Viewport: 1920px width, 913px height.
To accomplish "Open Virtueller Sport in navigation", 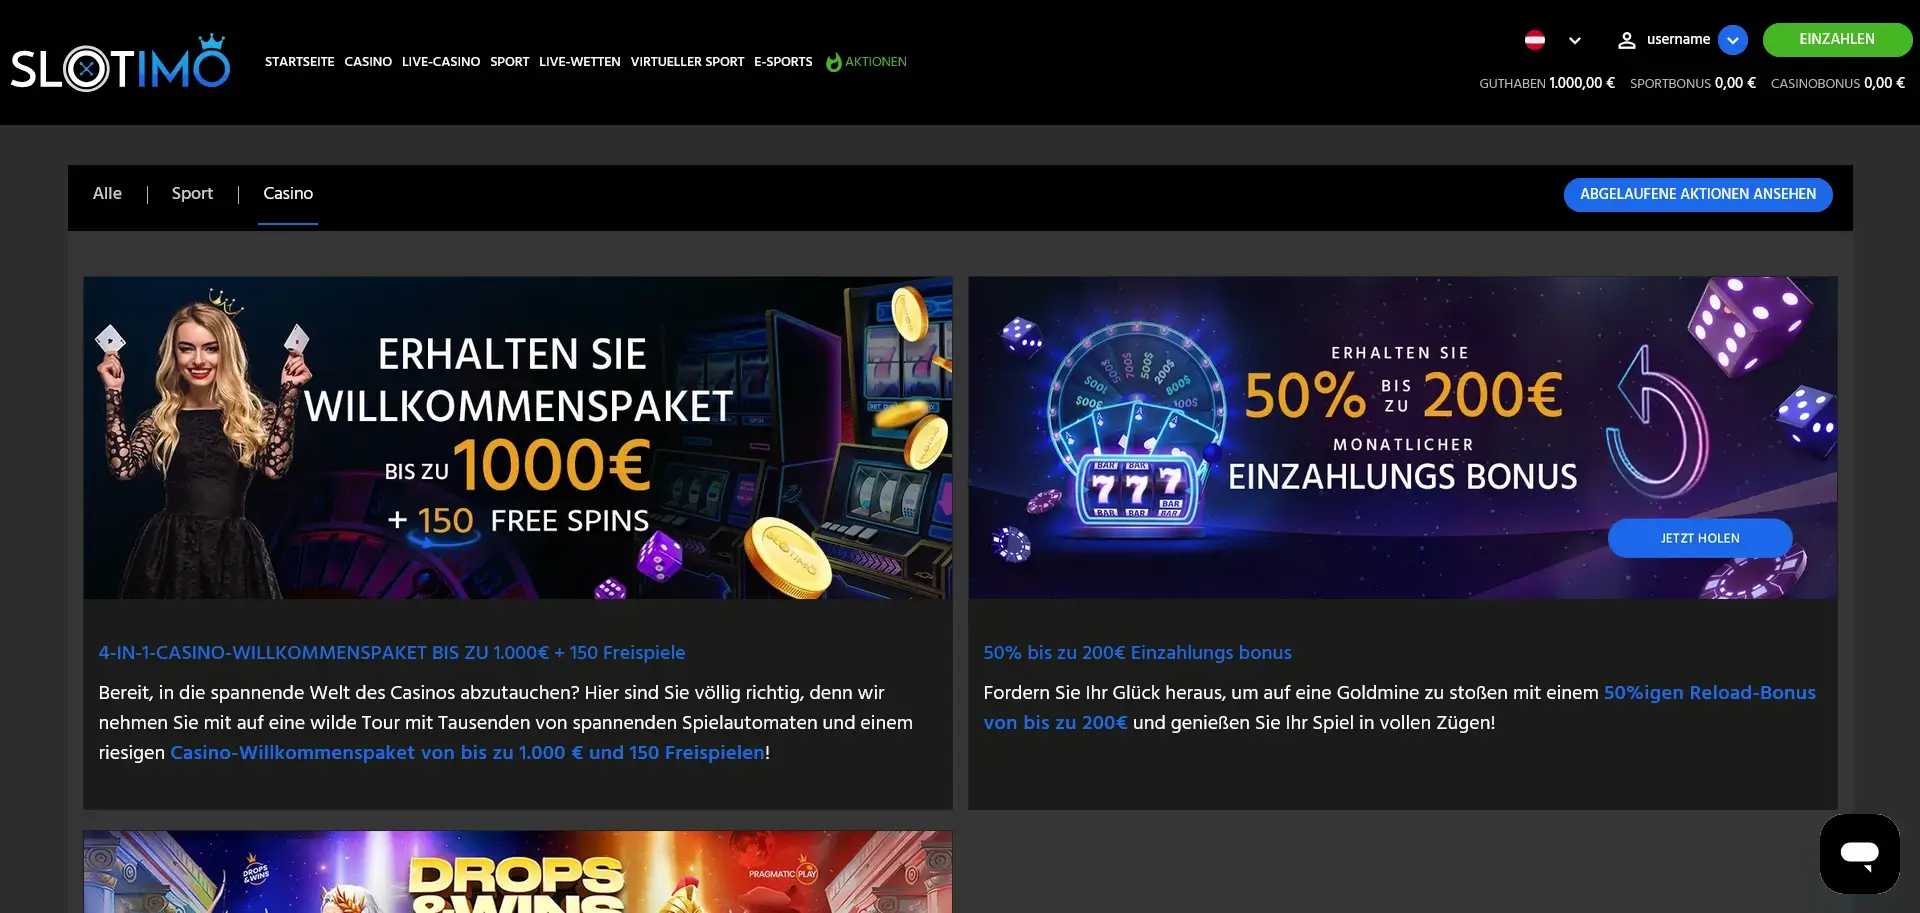I will (687, 62).
